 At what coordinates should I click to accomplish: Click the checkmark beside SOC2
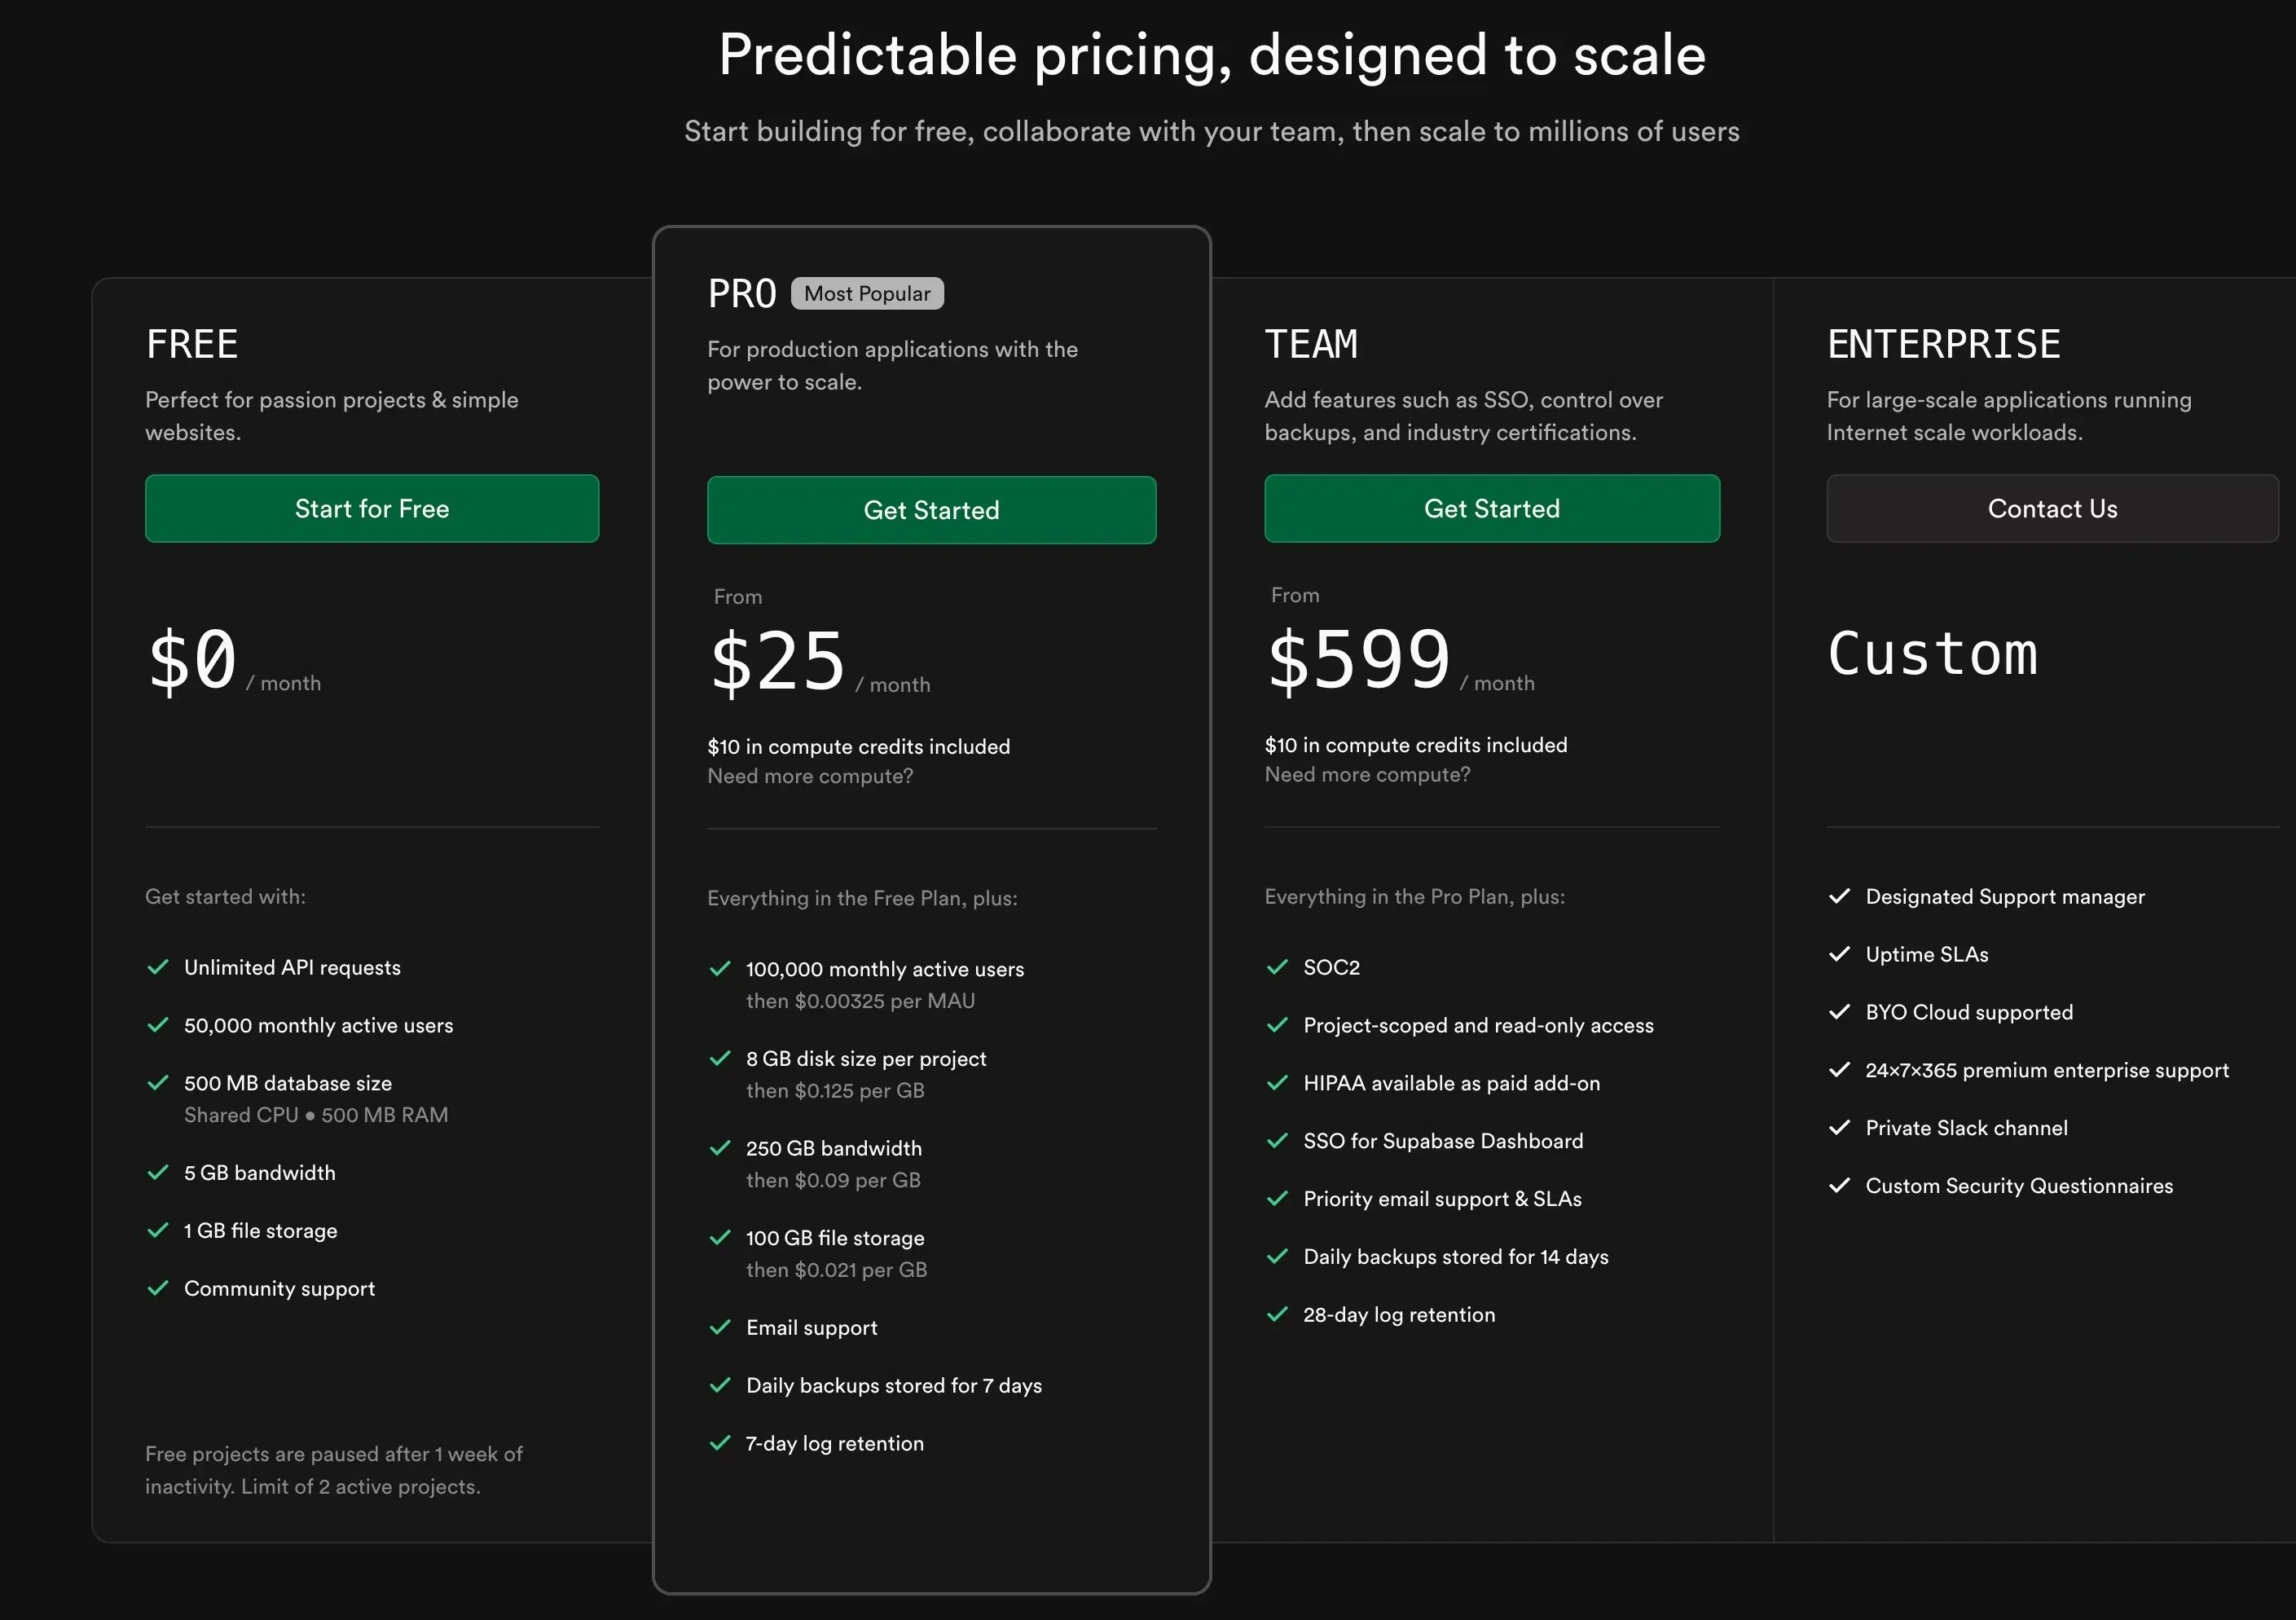pos(1277,967)
